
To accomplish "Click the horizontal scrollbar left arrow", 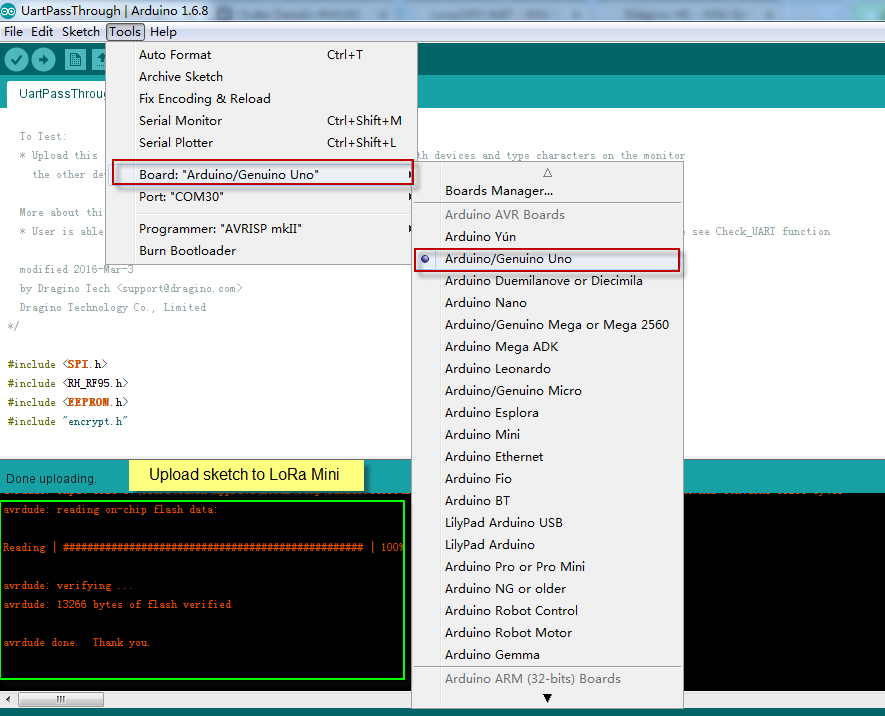I will (x=8, y=700).
